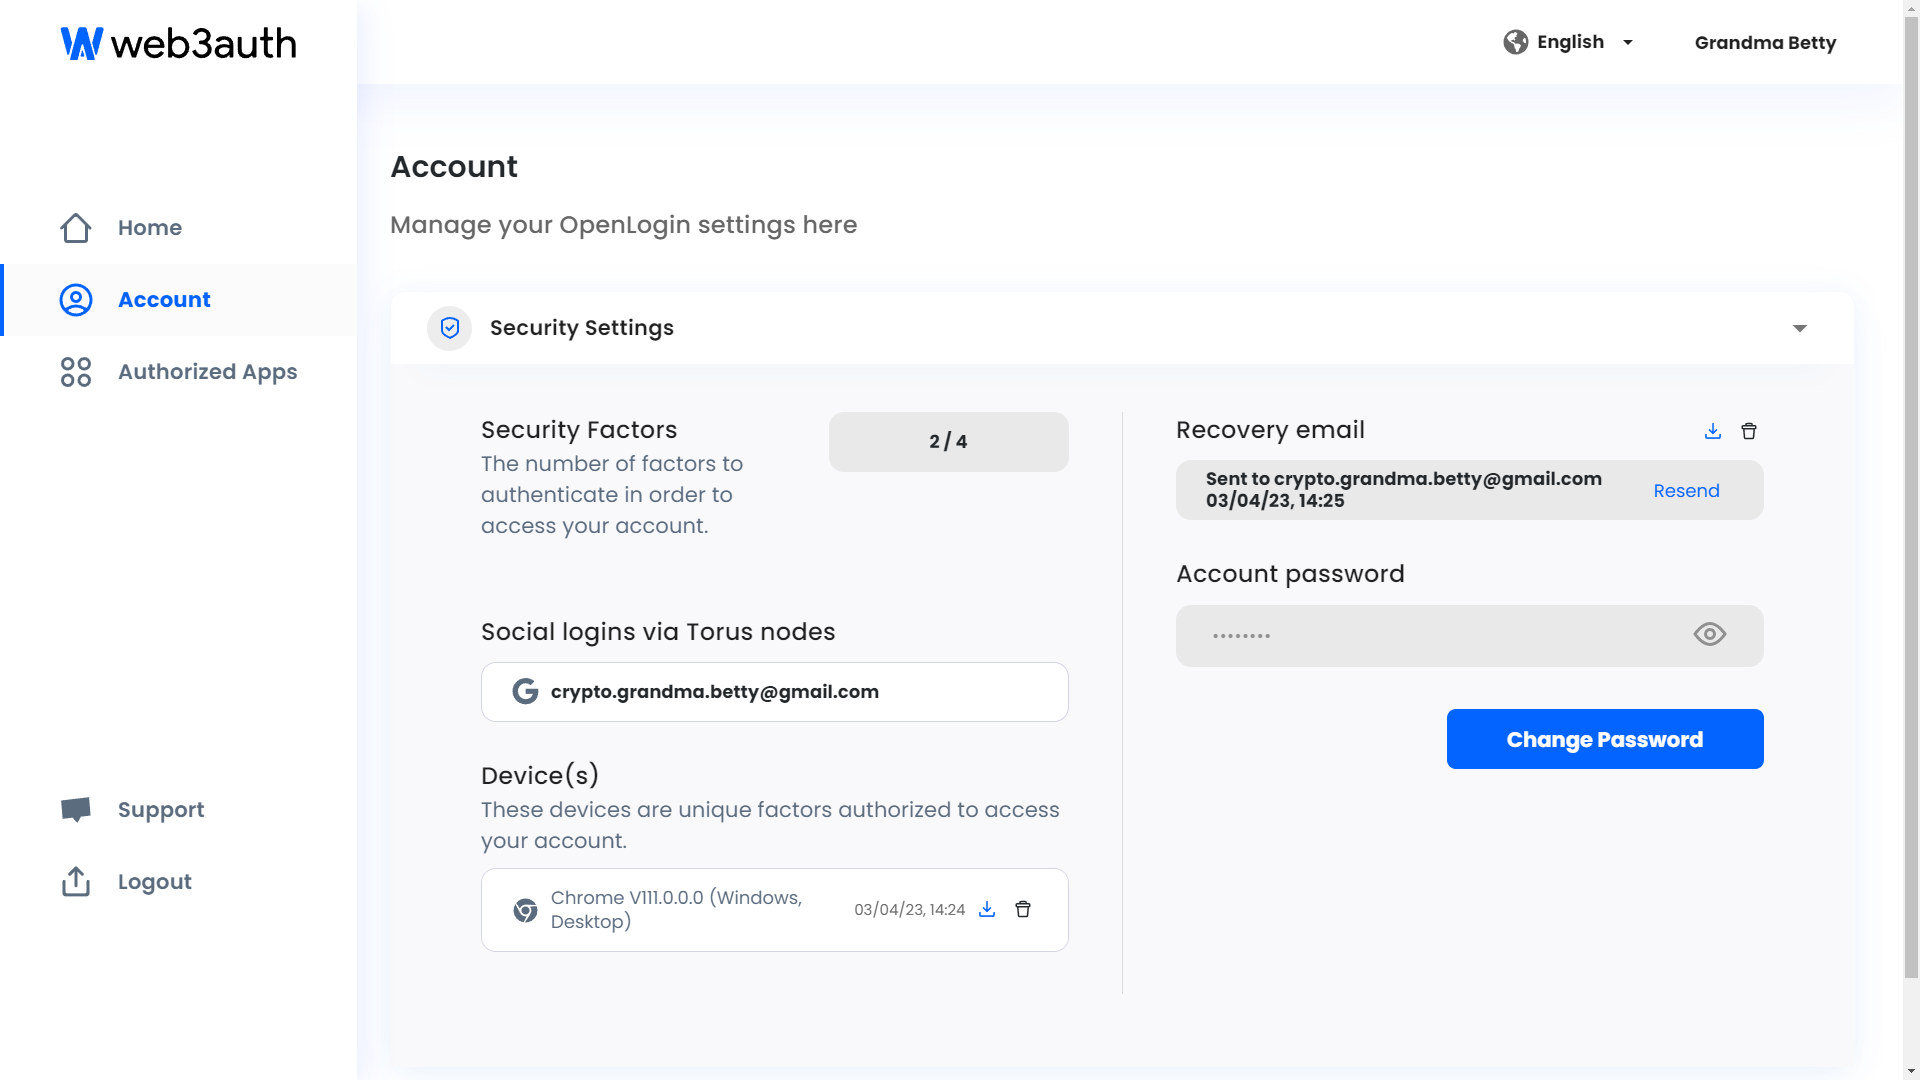Screen dimensions: 1920x1080
Task: Click the Account person icon
Action: (76, 300)
